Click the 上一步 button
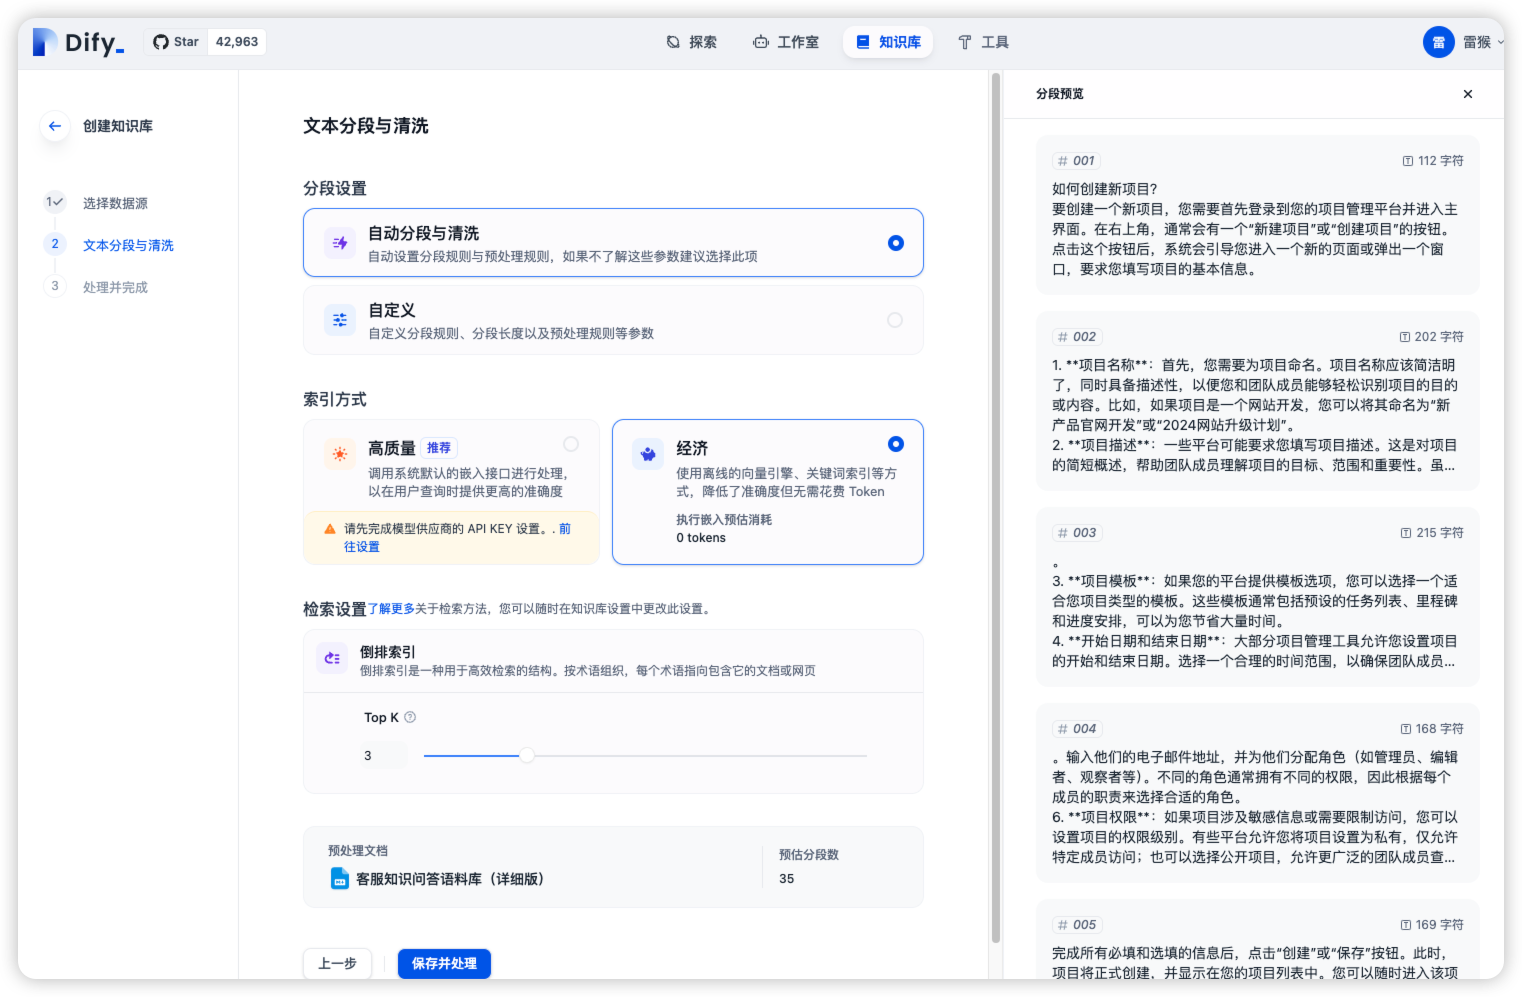The image size is (1522, 997). point(337,964)
